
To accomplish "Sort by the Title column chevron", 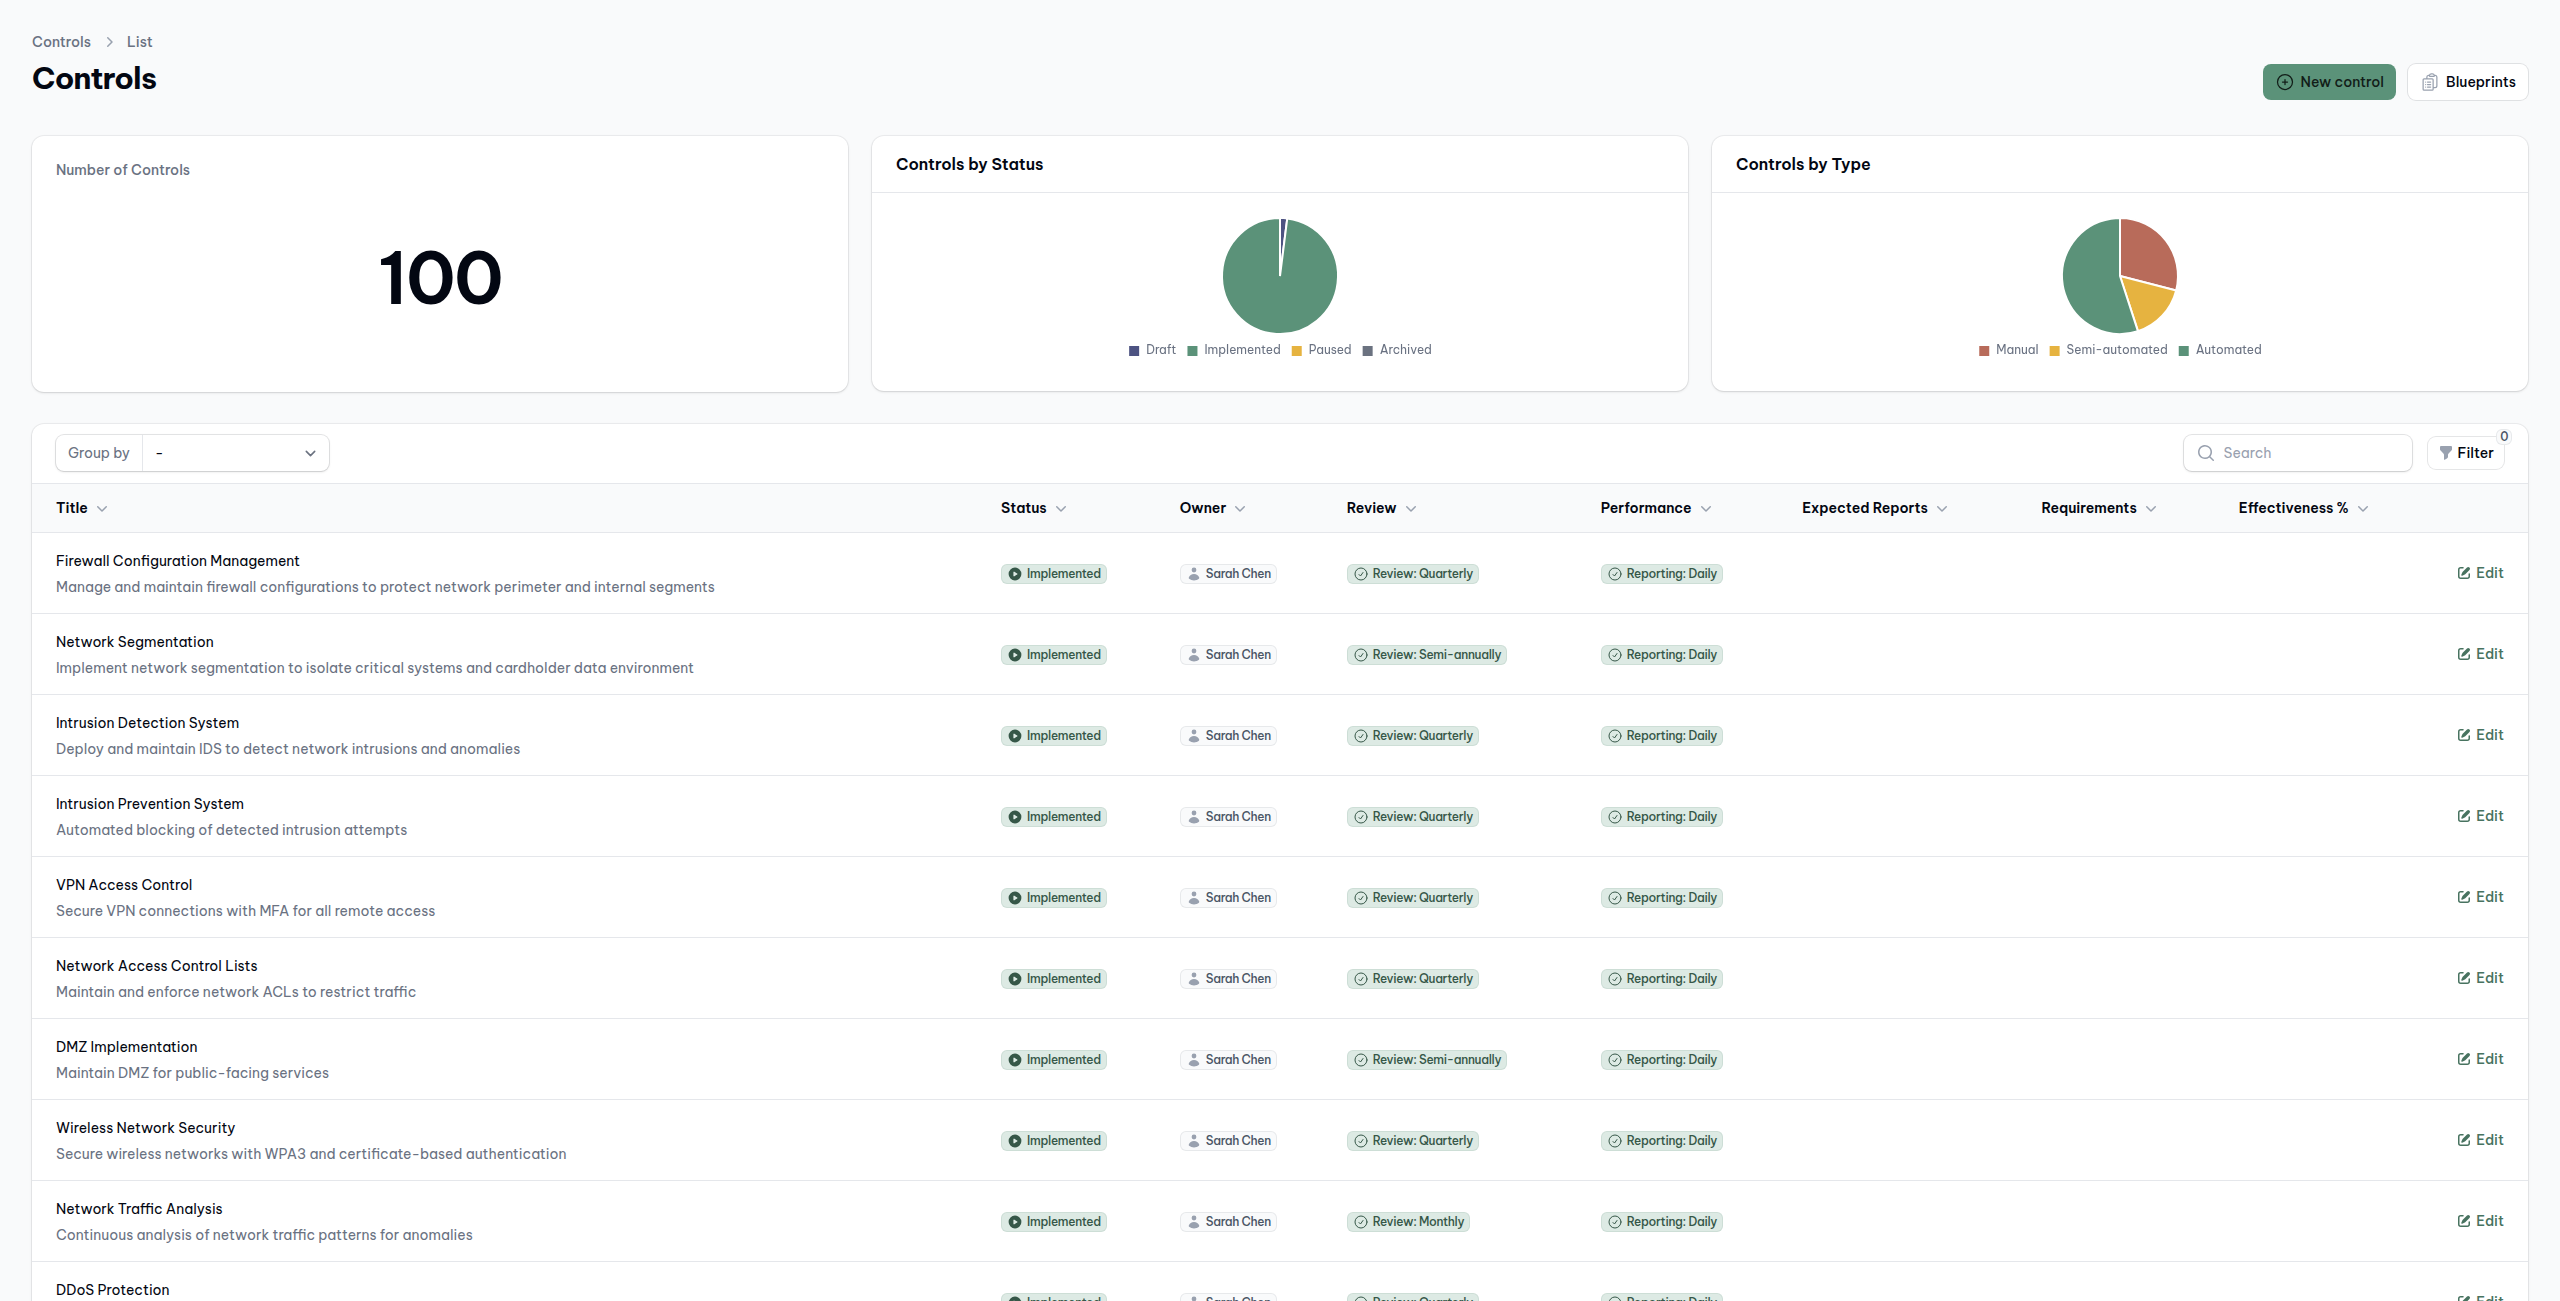I will (x=102, y=509).
